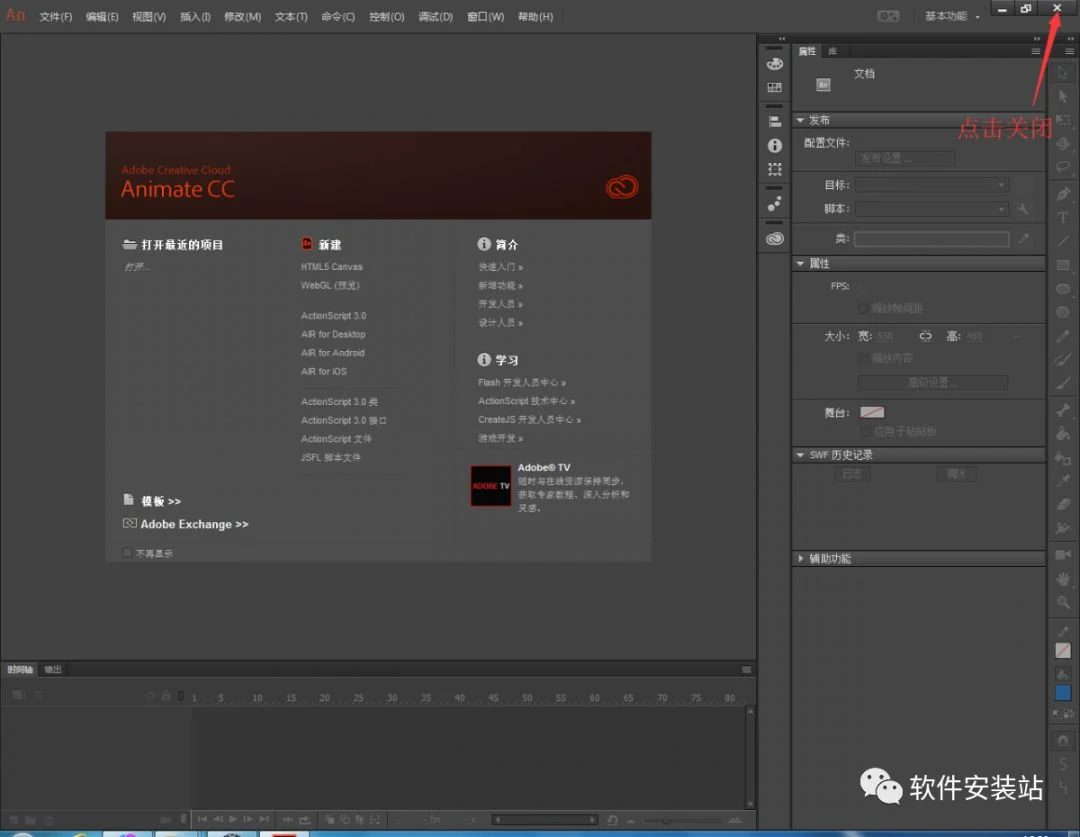Open the Align panel icon

[775, 122]
